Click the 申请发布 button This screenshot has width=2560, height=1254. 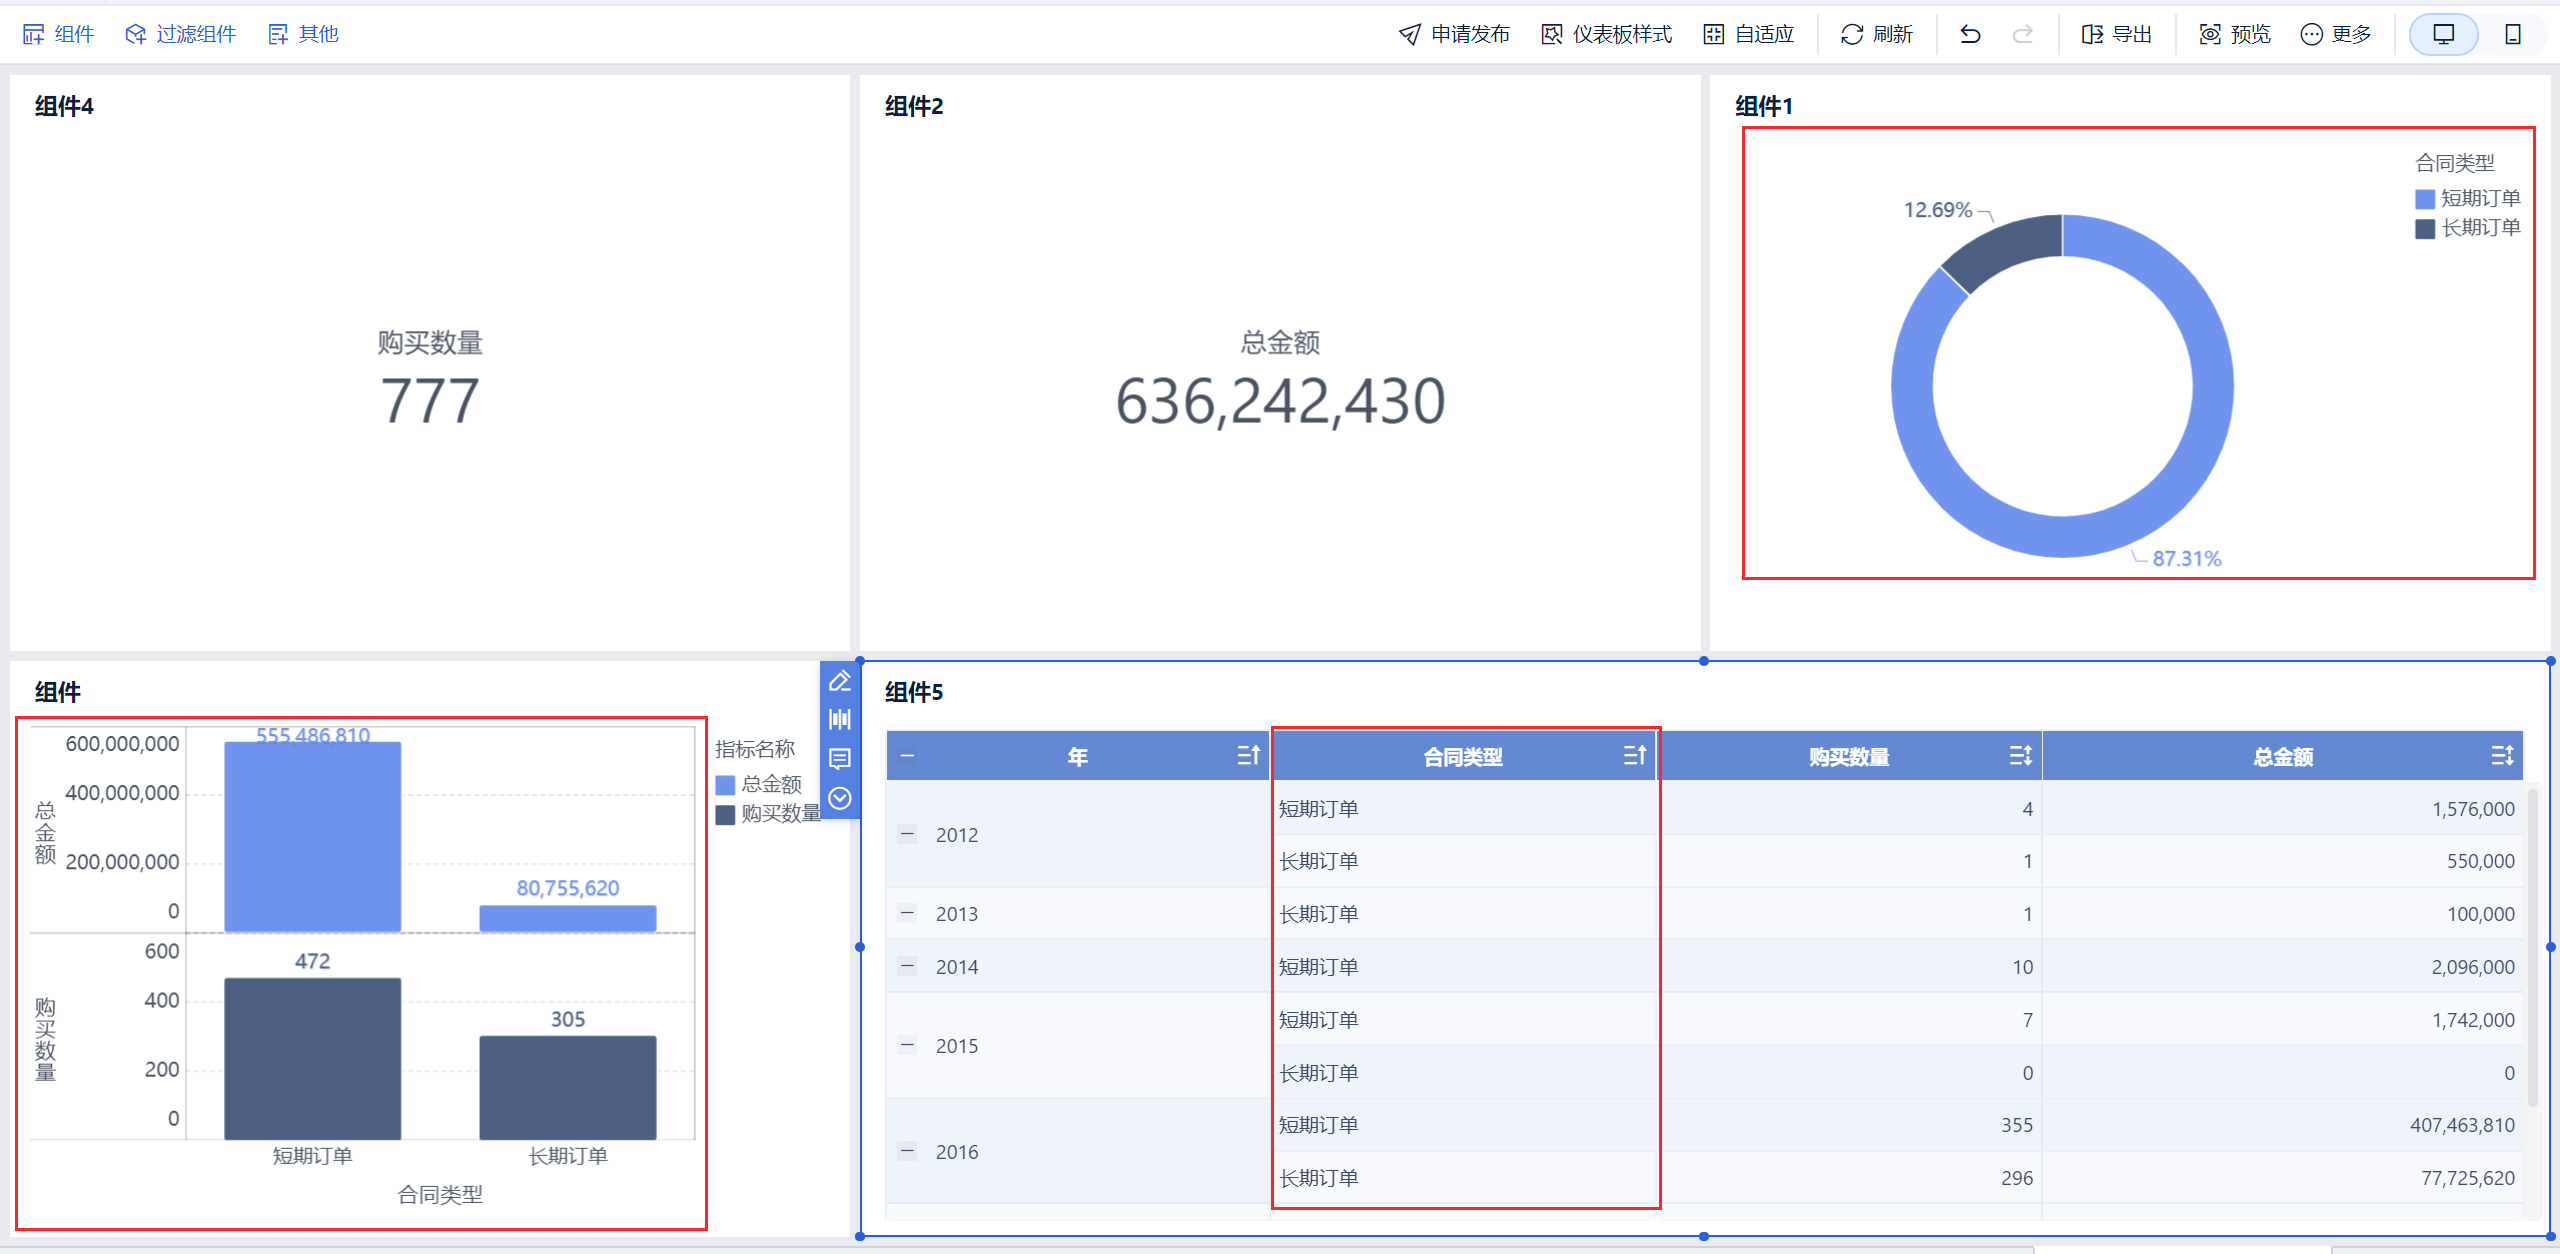pyautogui.click(x=1454, y=35)
